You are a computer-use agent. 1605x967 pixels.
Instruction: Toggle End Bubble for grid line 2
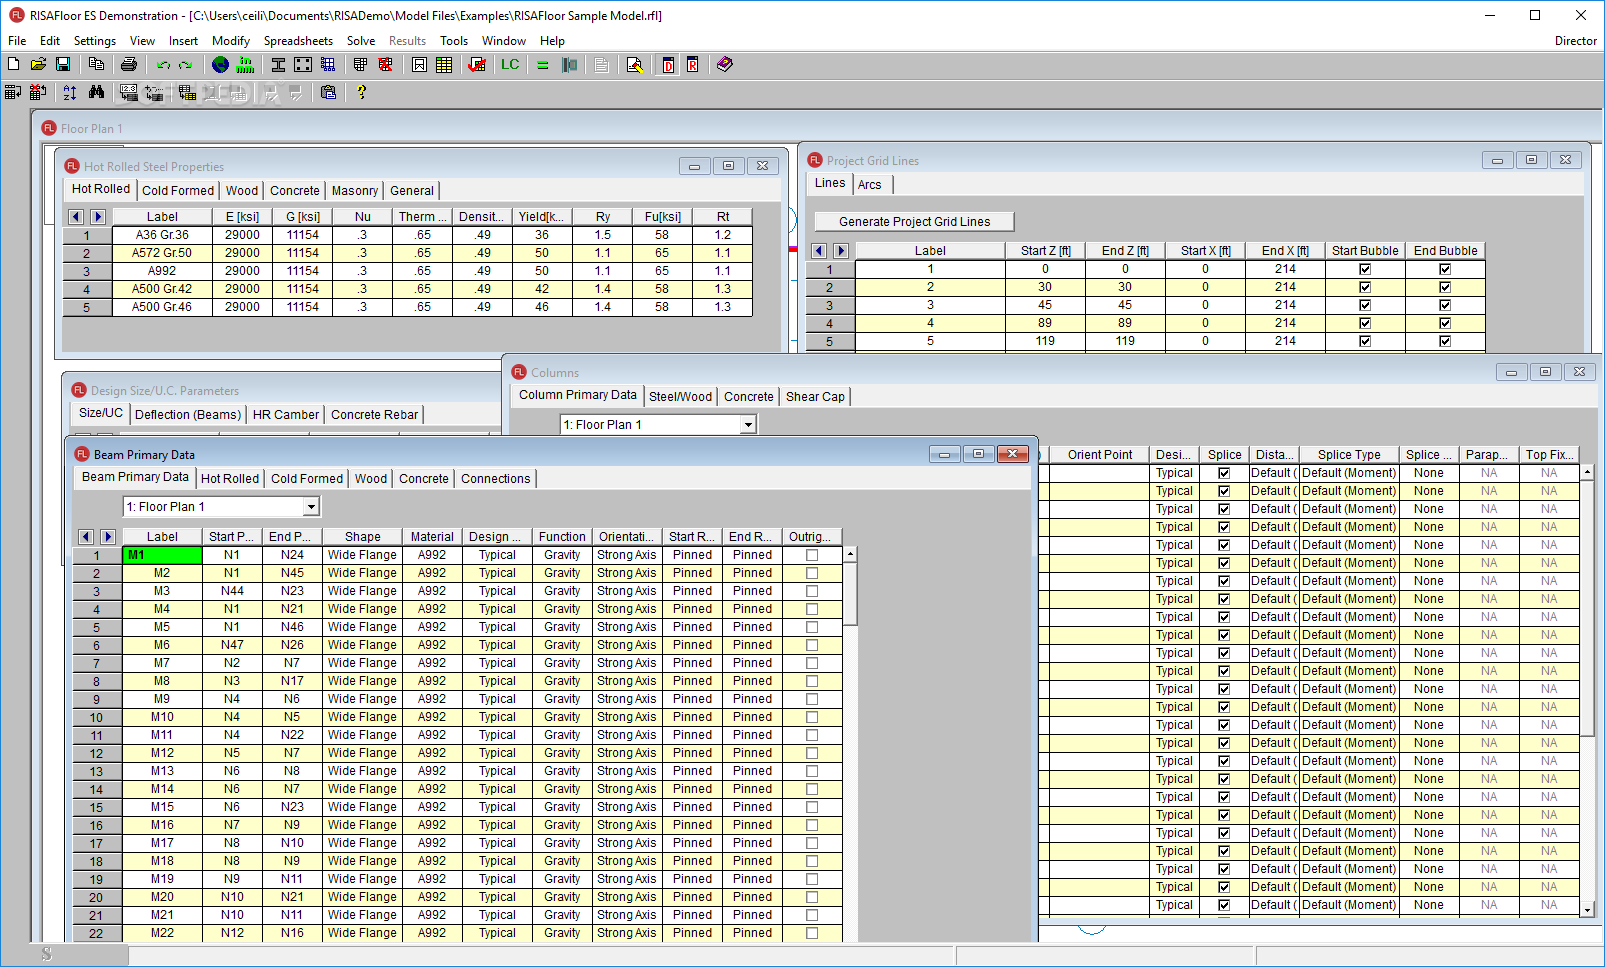[x=1445, y=287]
